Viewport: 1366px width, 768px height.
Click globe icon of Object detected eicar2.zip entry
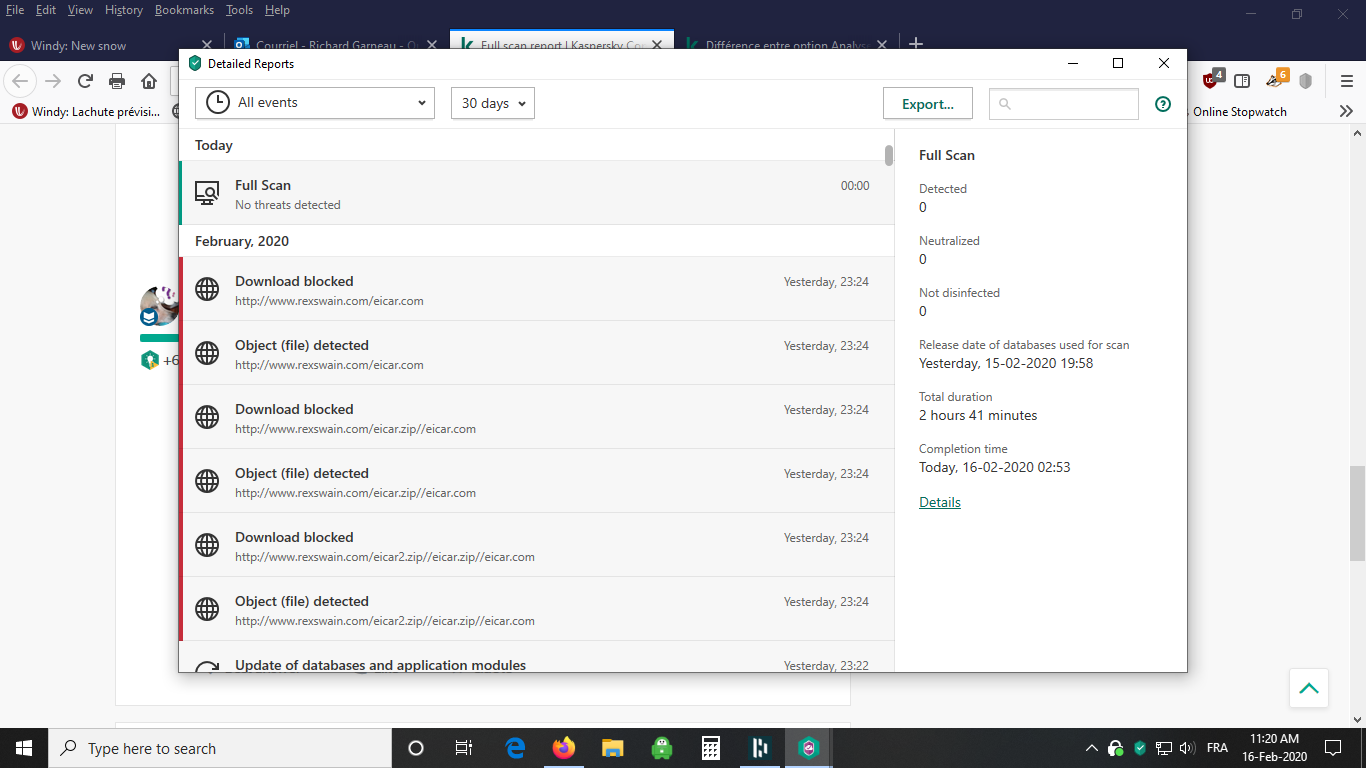click(207, 609)
